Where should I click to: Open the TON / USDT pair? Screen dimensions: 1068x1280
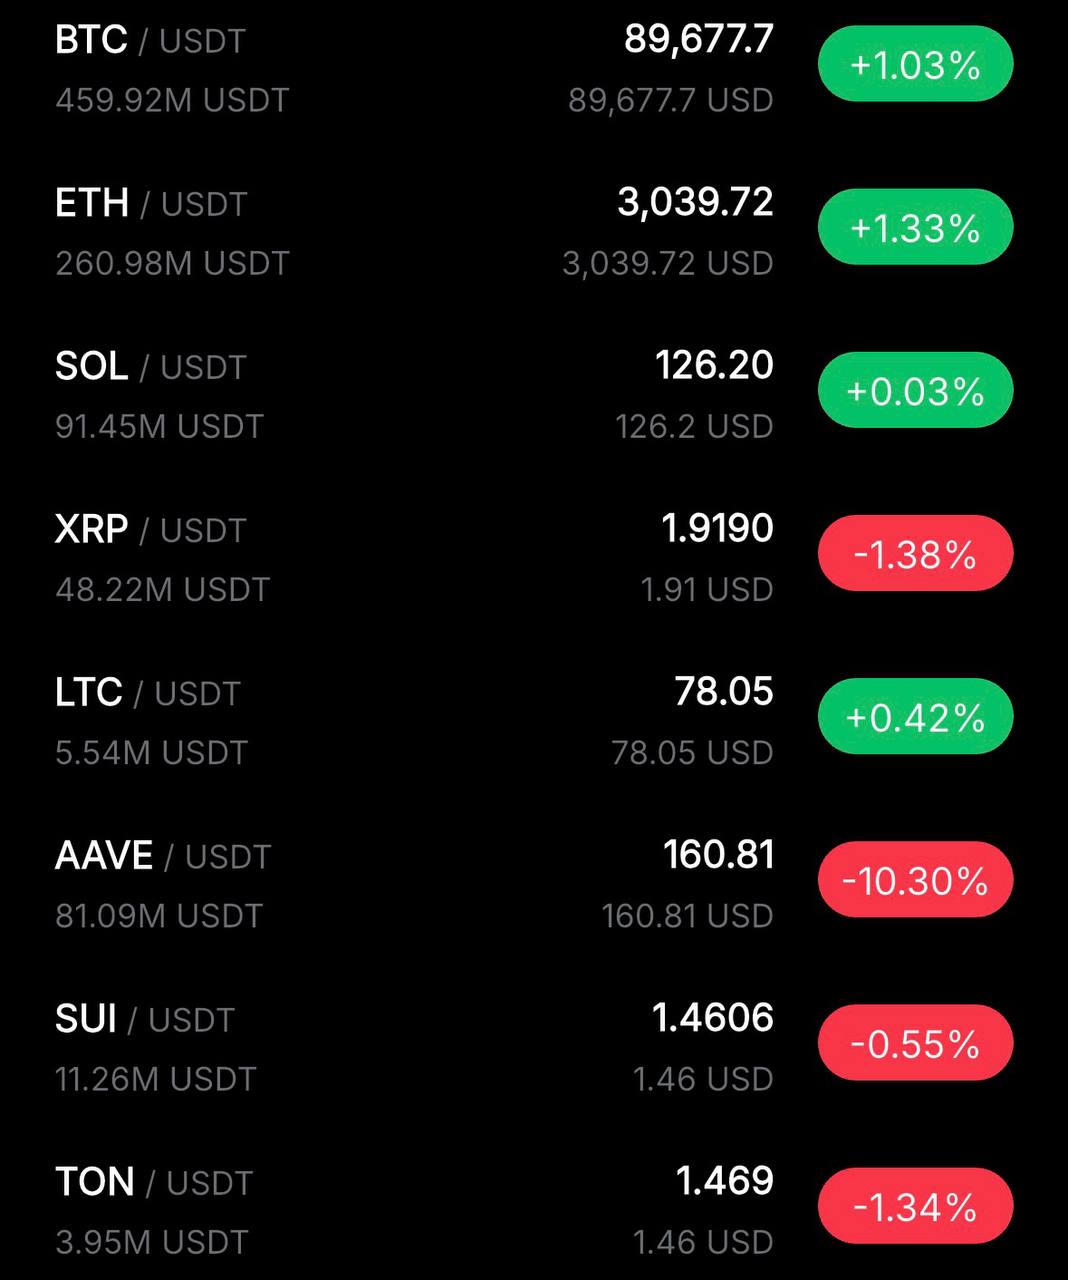coord(153,1182)
